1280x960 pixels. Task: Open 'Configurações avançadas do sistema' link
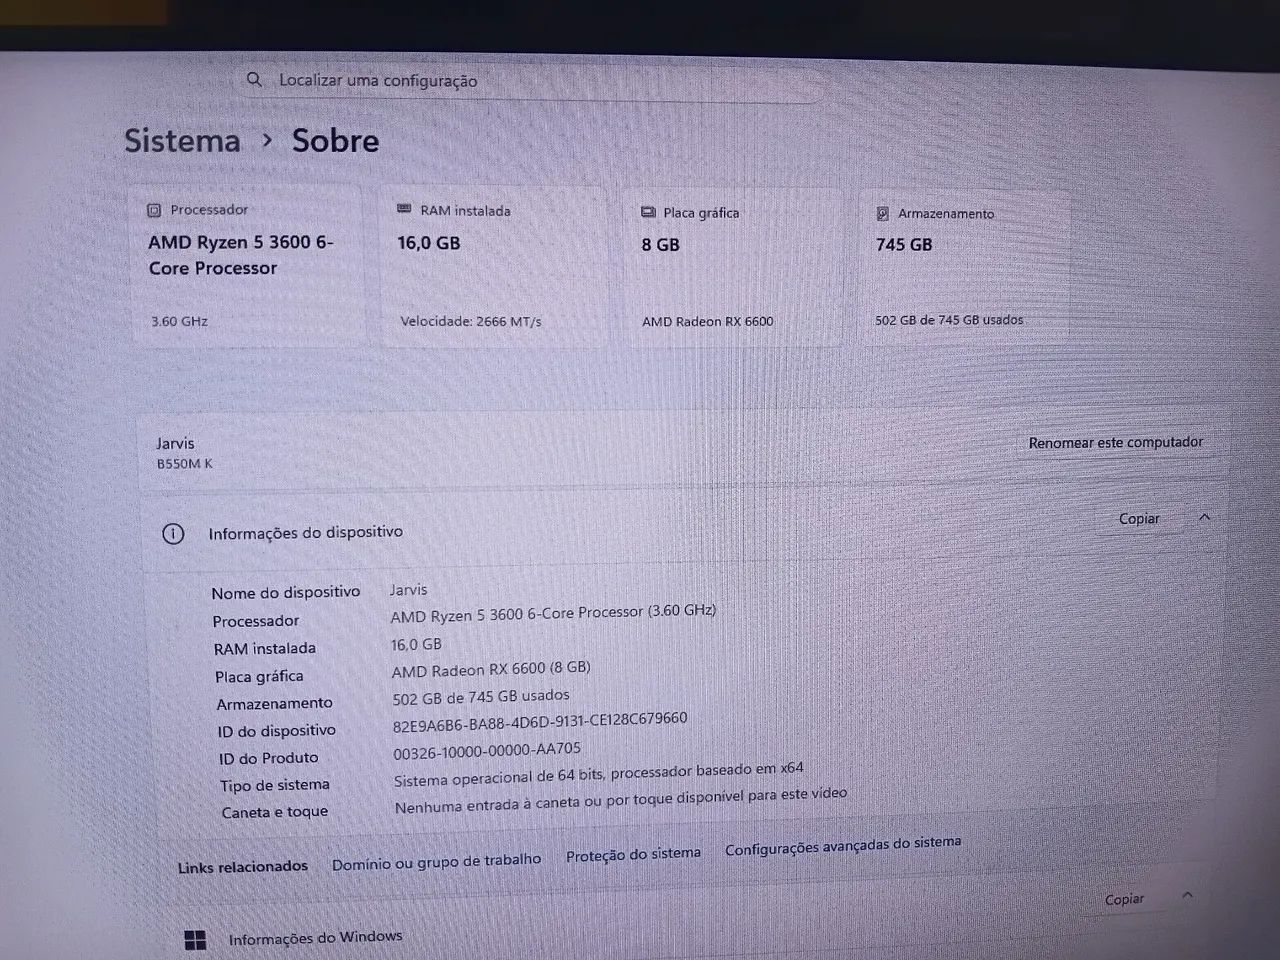click(843, 846)
